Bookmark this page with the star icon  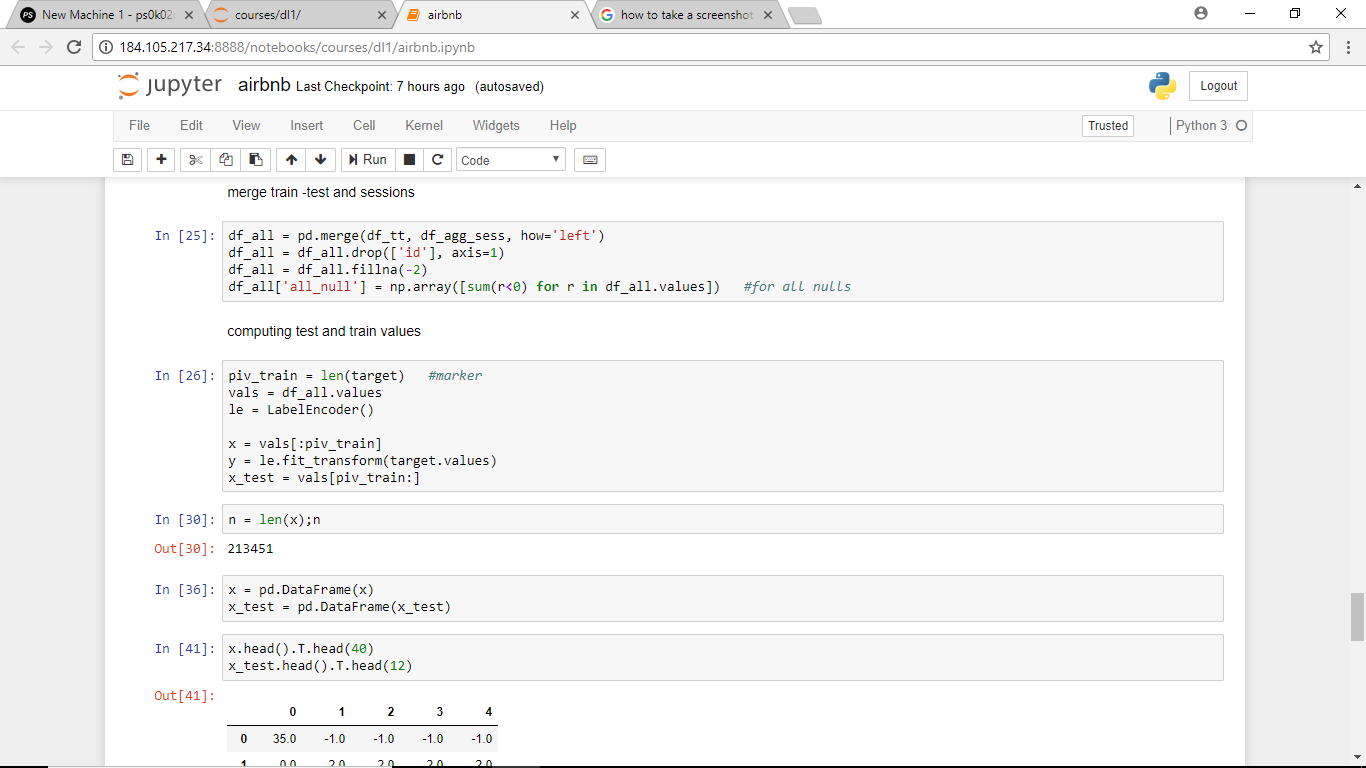pos(1316,47)
